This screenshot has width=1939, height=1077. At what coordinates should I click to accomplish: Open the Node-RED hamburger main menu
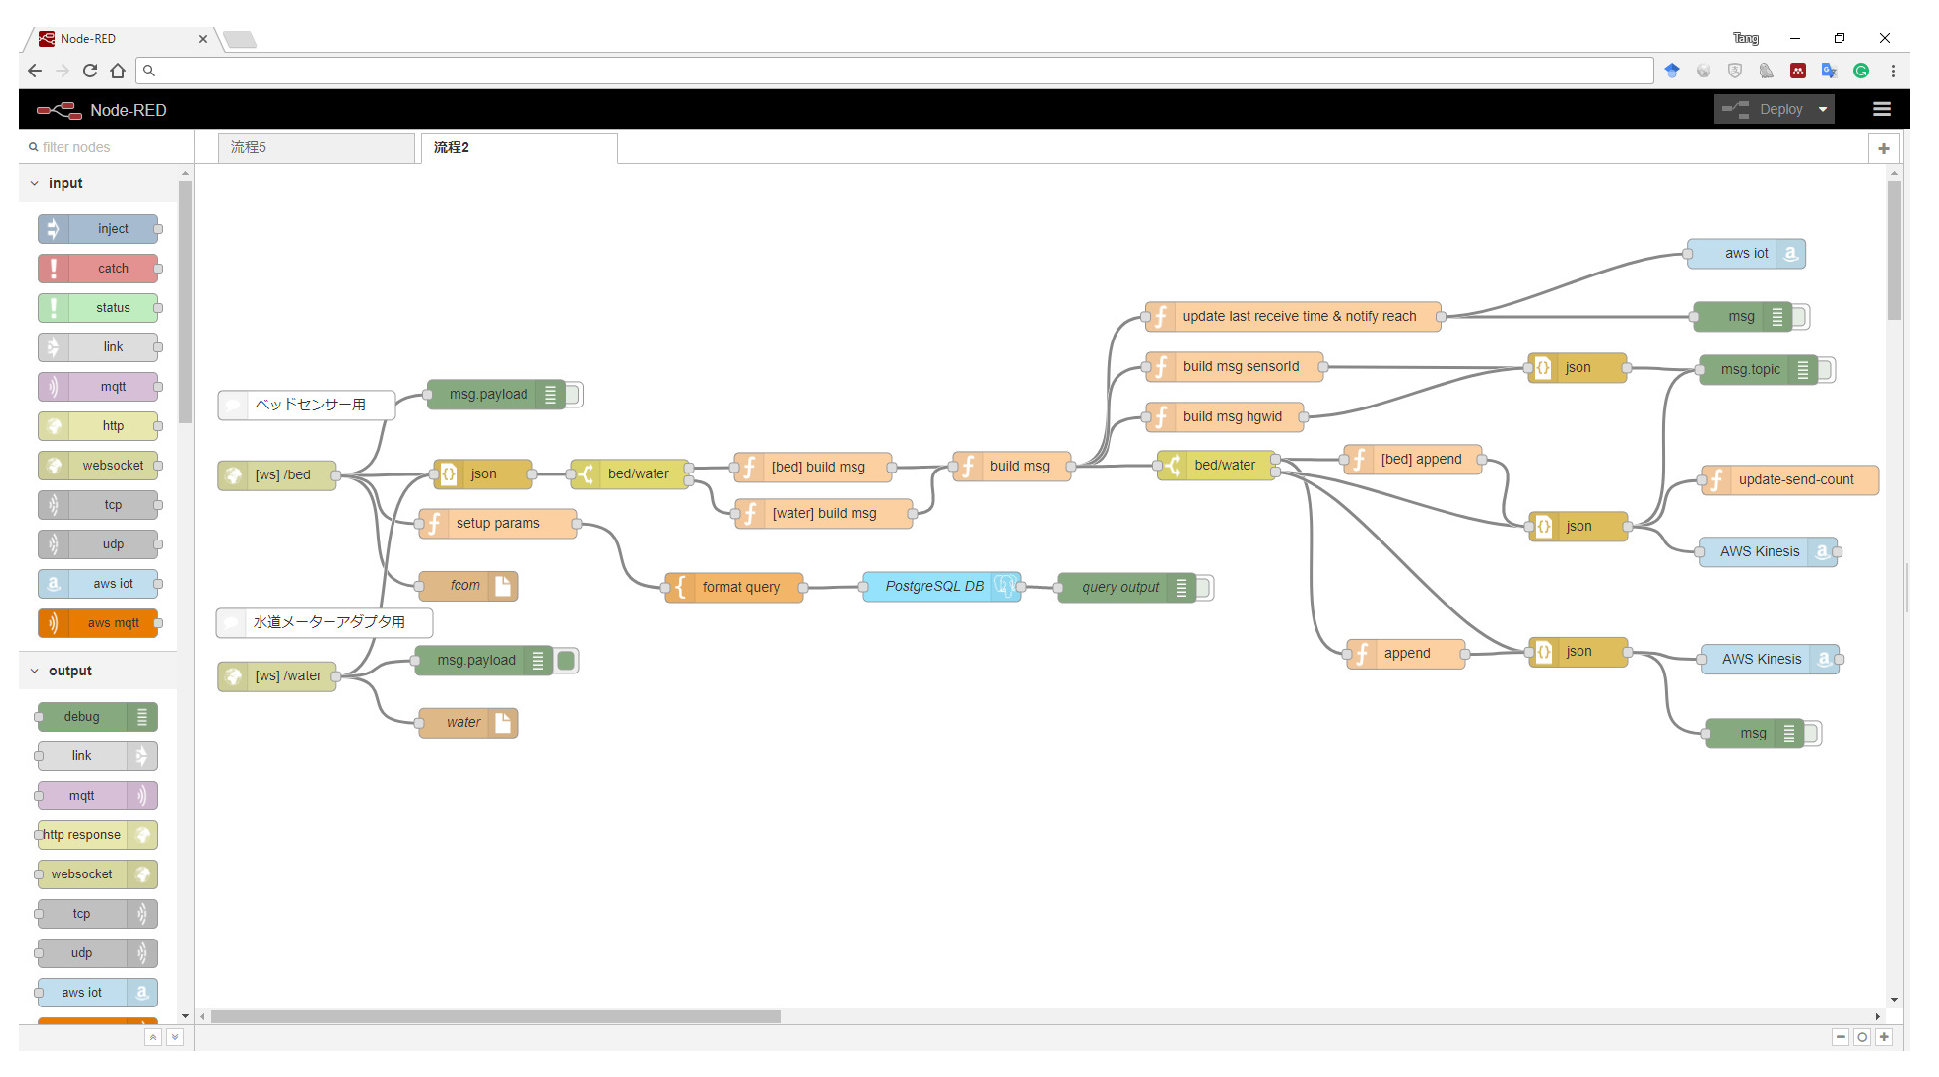tap(1881, 110)
